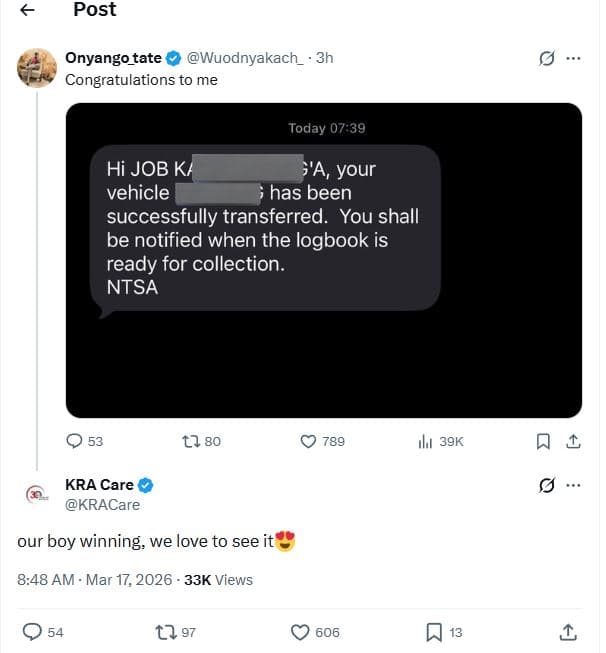Screen dimensions: 606x653
Task: Open Grok icon on Onyango_tate's post
Action: (547, 58)
